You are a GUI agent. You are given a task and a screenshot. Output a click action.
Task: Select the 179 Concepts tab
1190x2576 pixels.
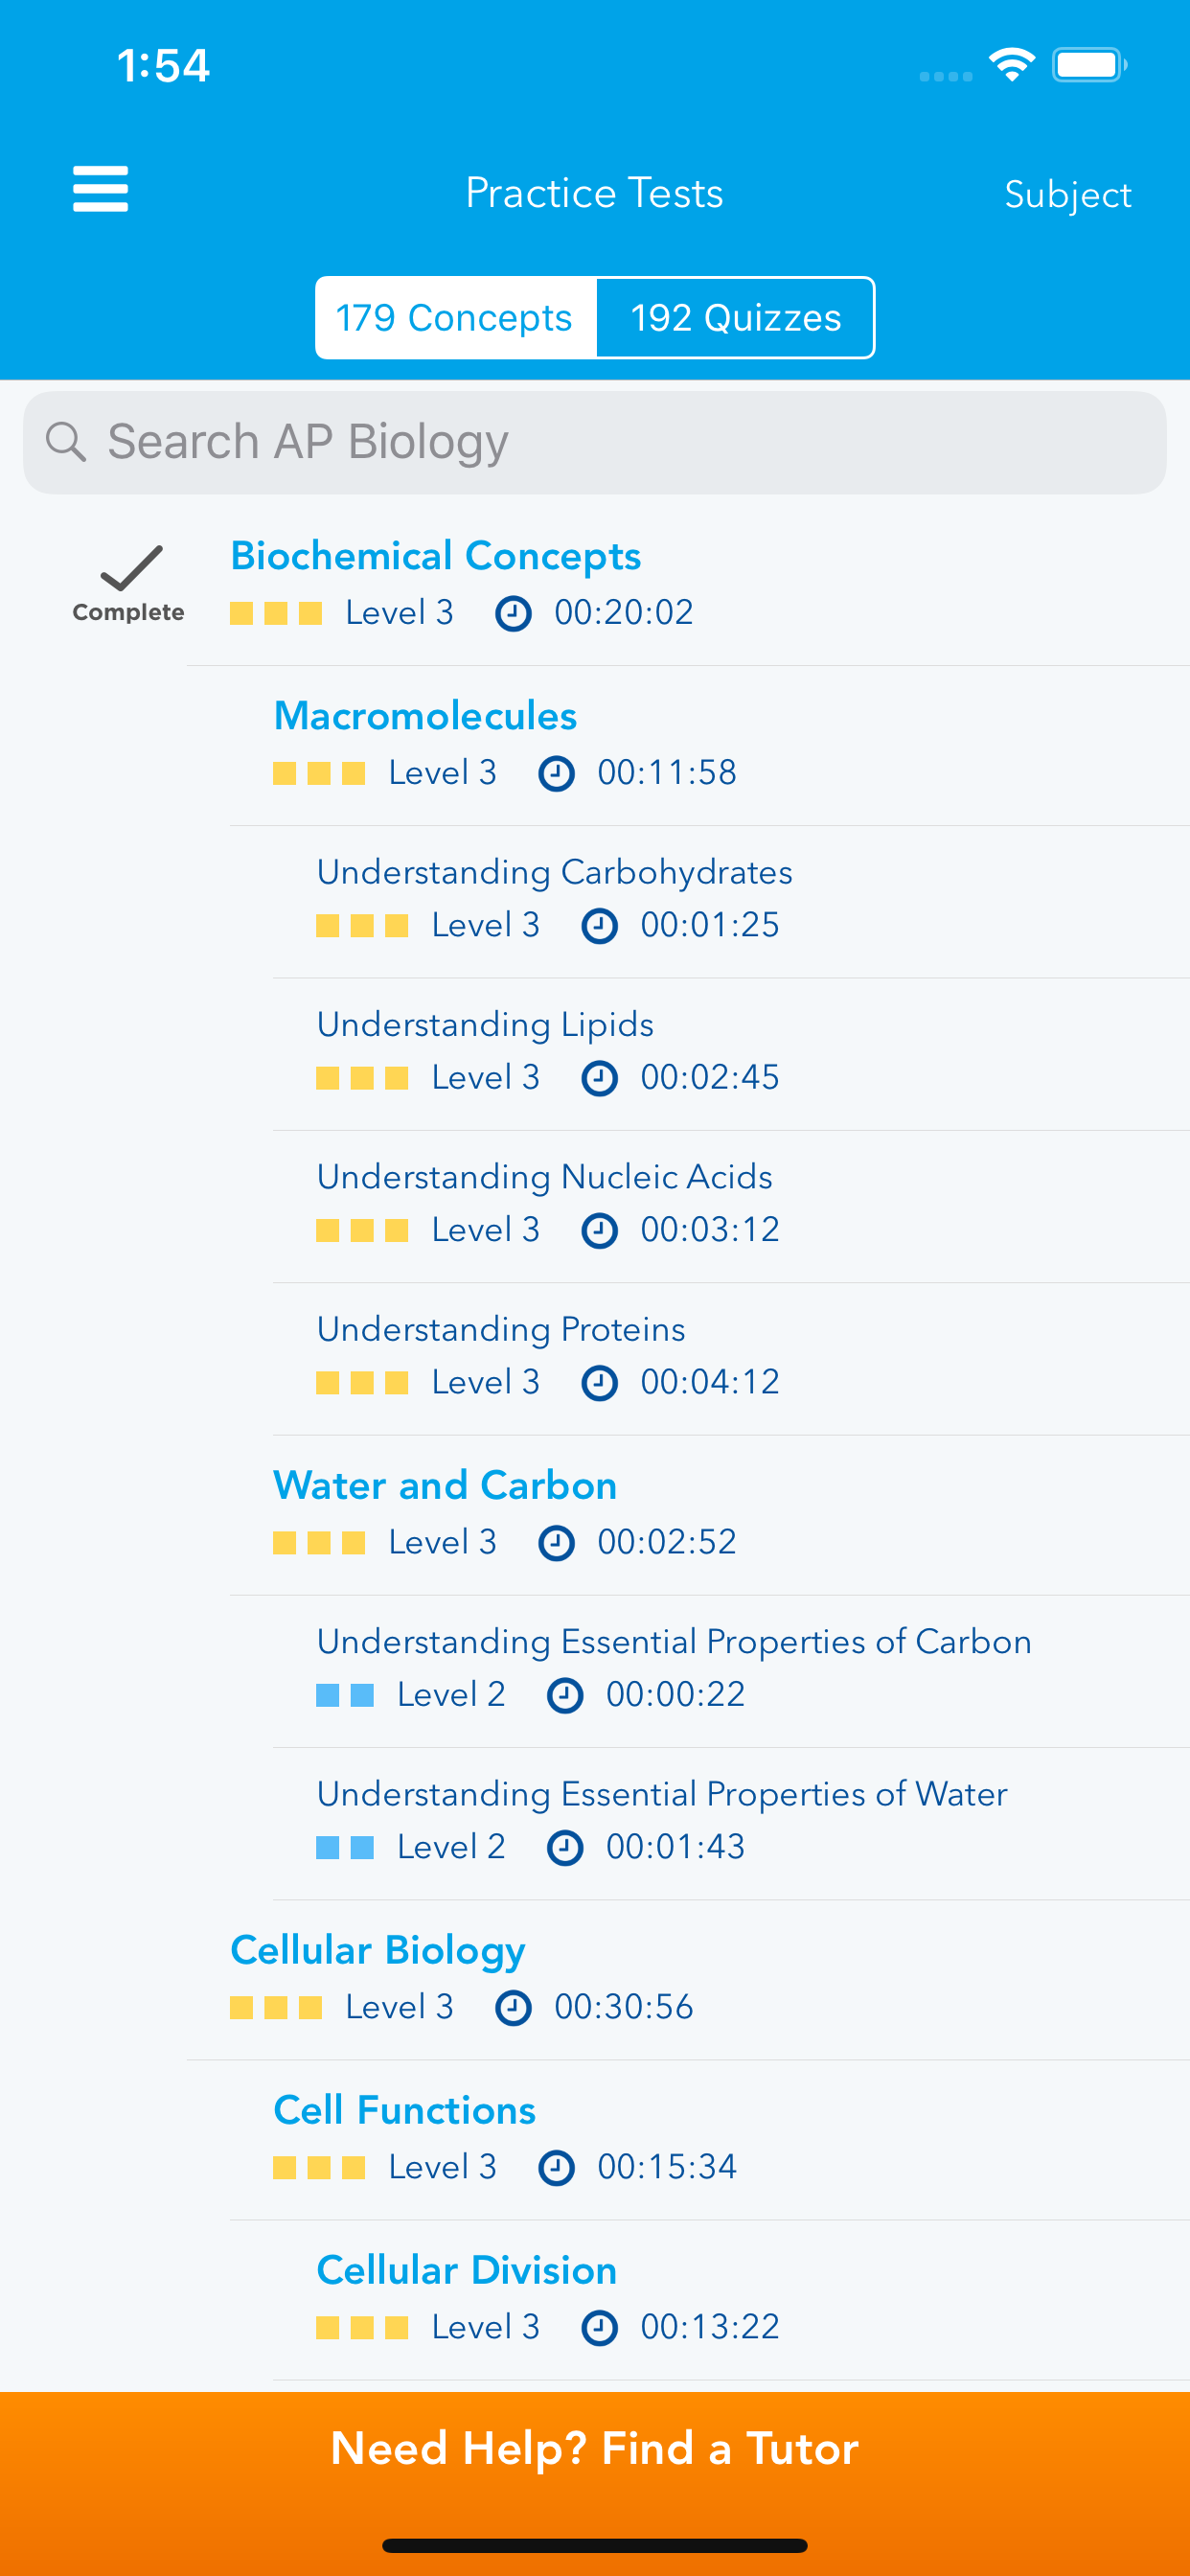click(x=454, y=317)
